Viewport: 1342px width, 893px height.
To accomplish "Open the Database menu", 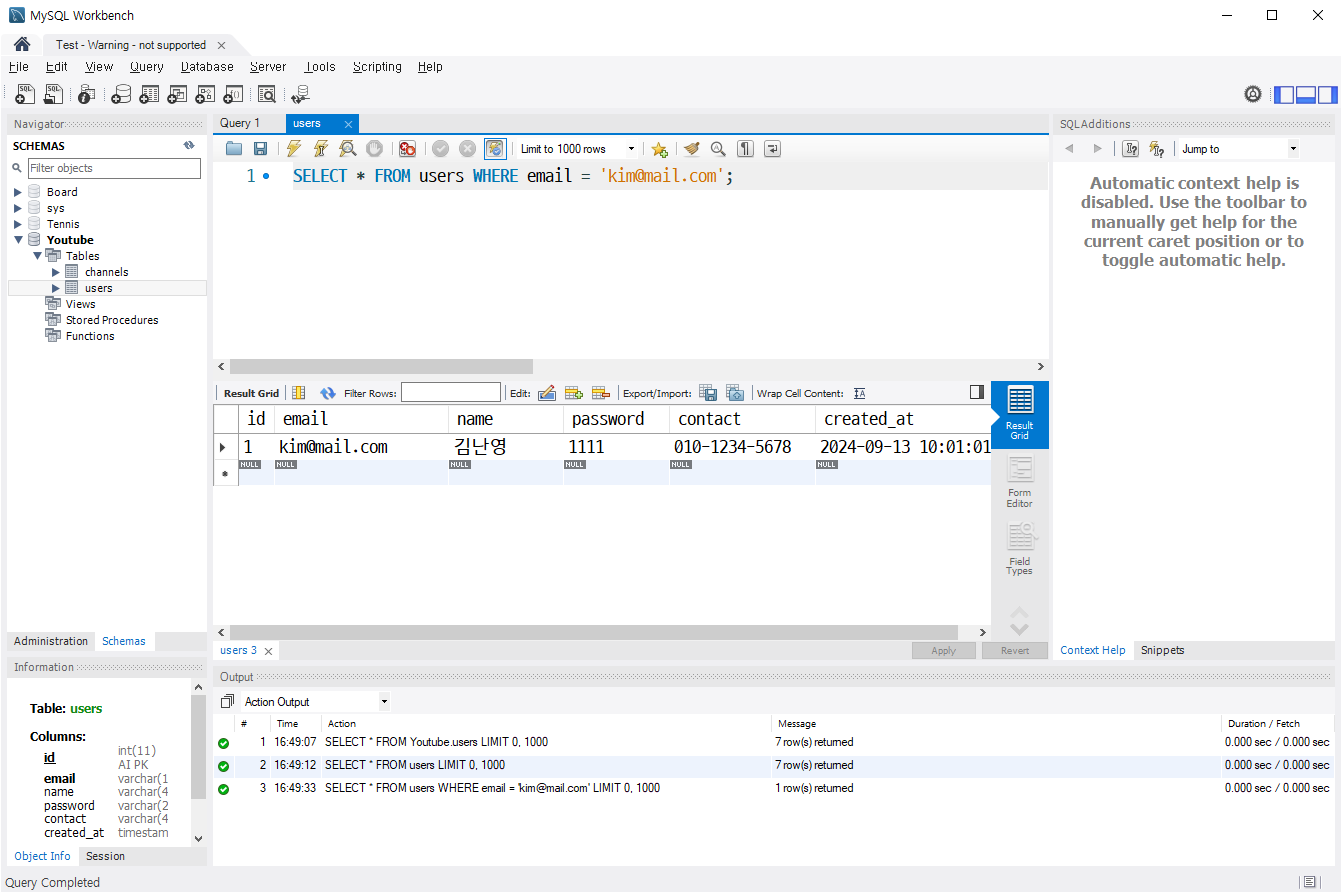I will coord(207,67).
